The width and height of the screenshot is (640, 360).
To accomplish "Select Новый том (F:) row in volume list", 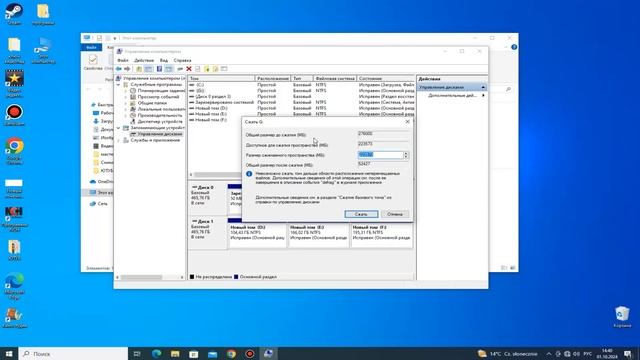I will pyautogui.click(x=215, y=120).
